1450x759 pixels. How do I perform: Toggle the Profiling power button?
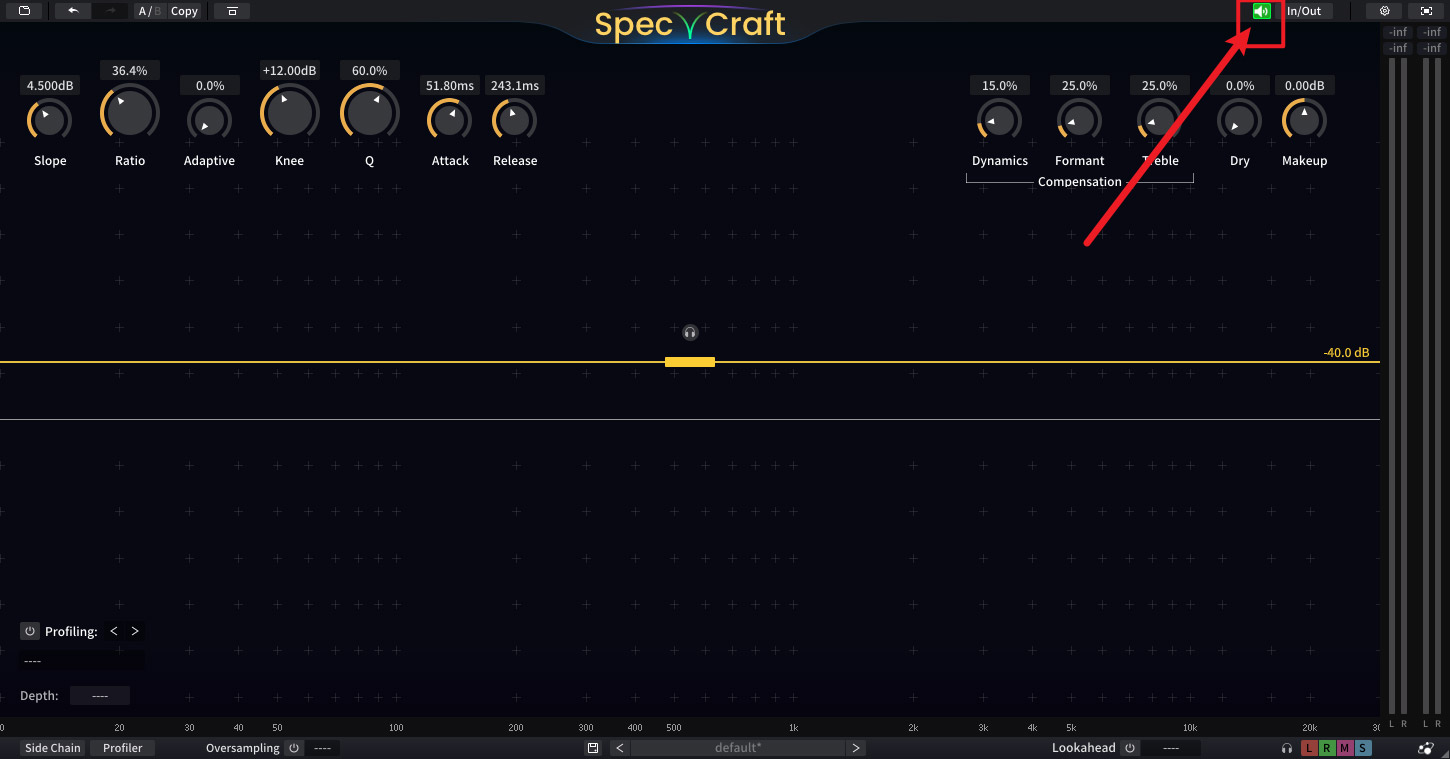tap(30, 631)
